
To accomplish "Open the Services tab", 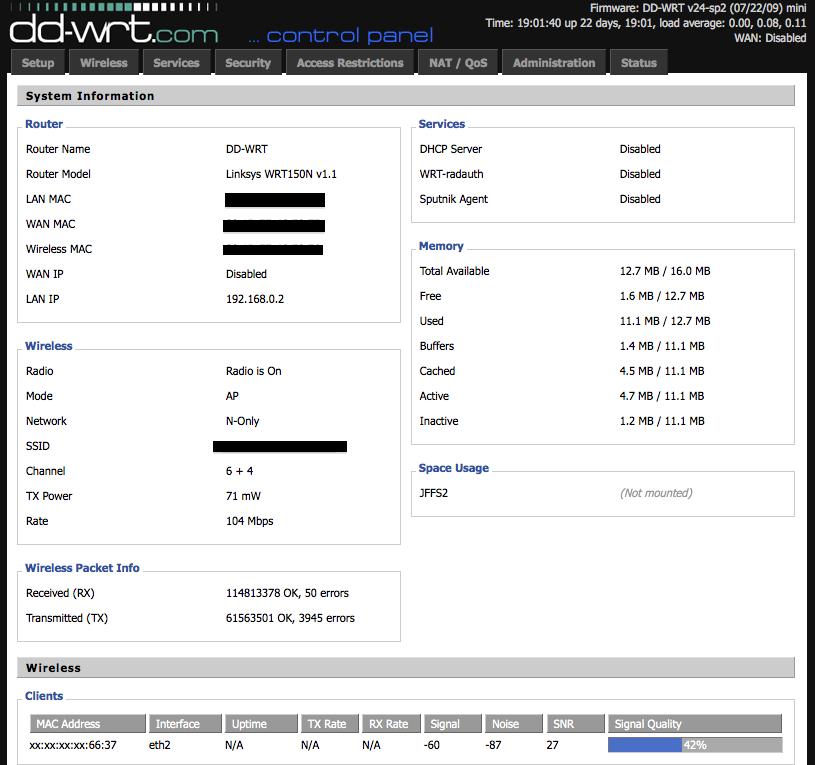I will tap(176, 62).
